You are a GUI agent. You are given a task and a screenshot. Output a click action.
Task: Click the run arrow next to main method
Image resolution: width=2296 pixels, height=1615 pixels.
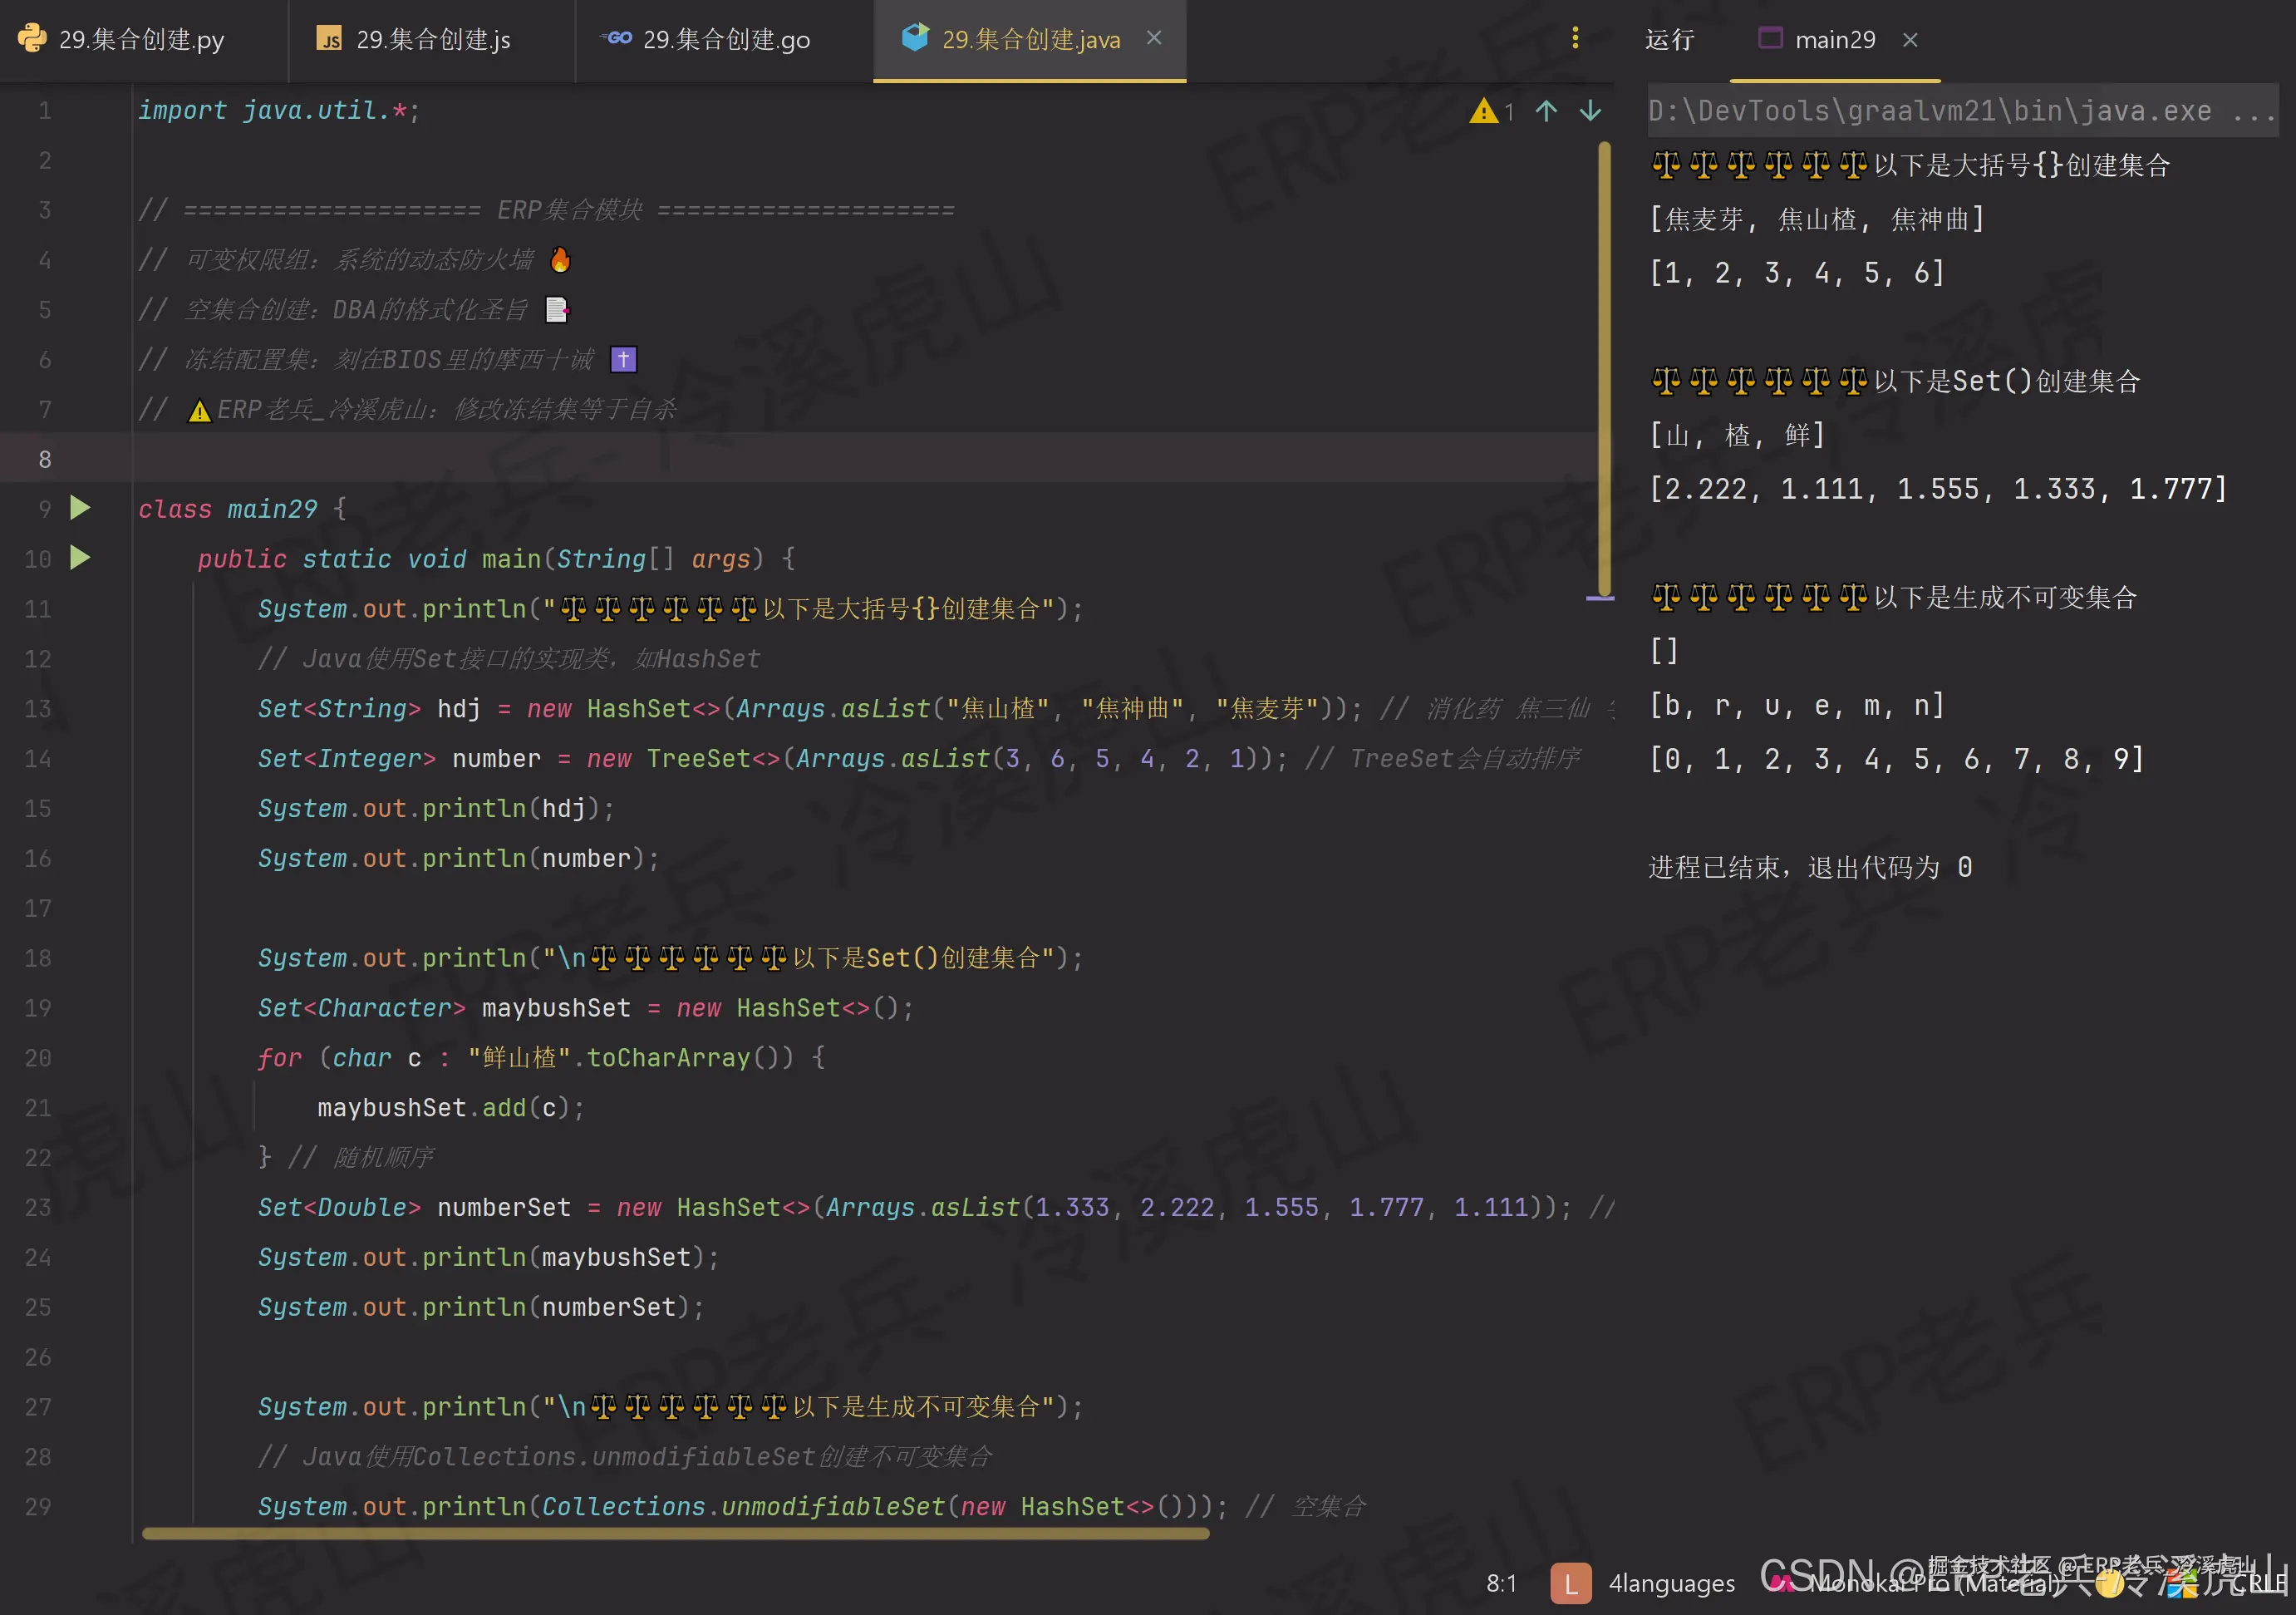coord(80,558)
